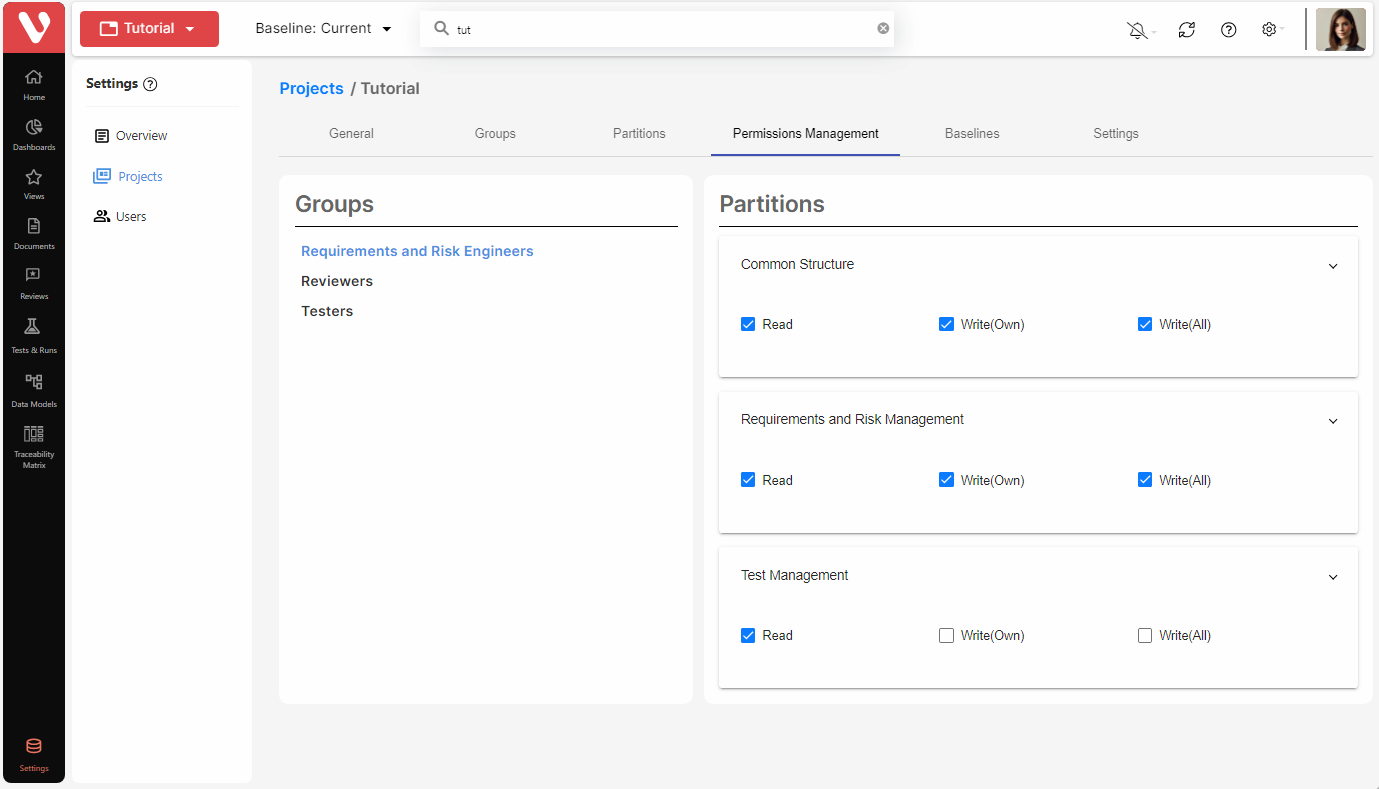Screen dimensions: 1379x789
Task: Uncheck Read for Common Structure
Action: tap(748, 324)
